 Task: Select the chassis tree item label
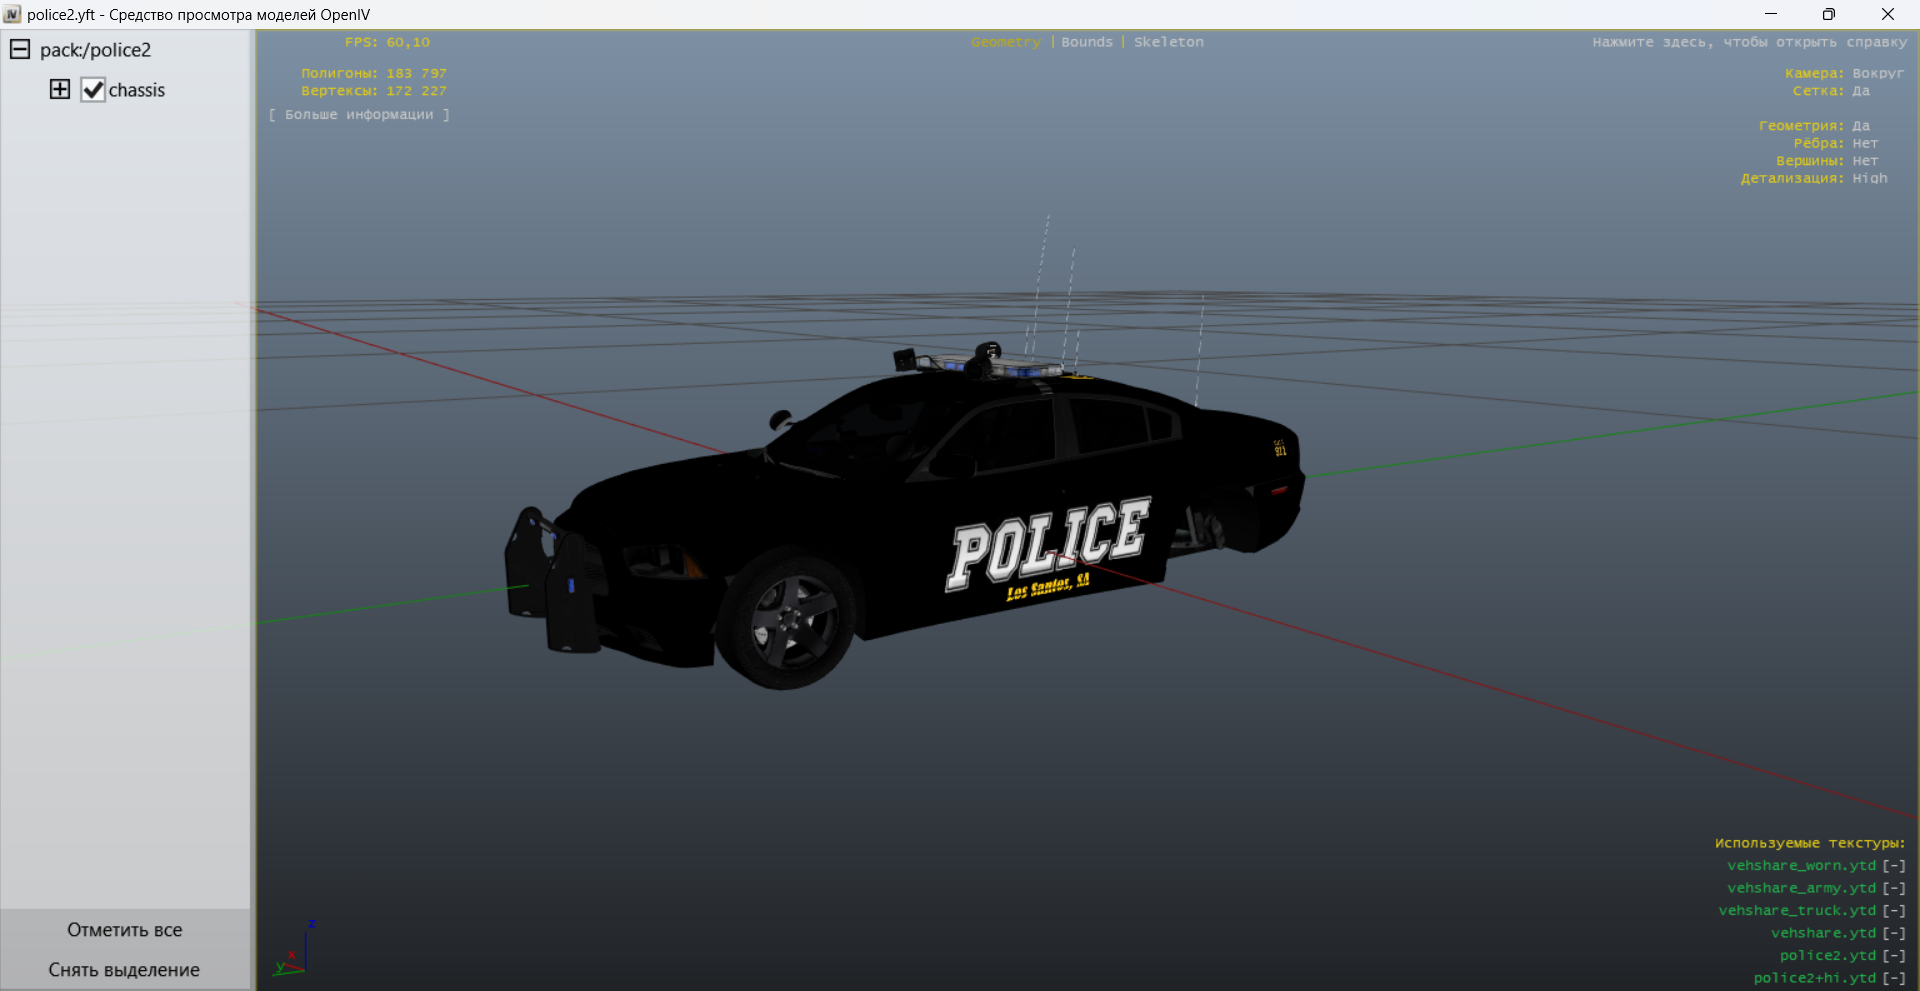pos(137,90)
